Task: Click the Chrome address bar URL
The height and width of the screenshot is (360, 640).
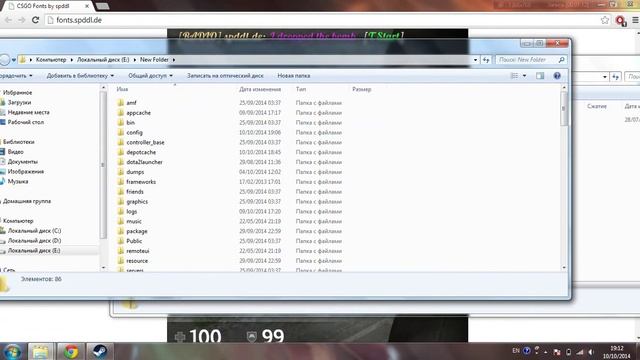Action: coord(79,20)
